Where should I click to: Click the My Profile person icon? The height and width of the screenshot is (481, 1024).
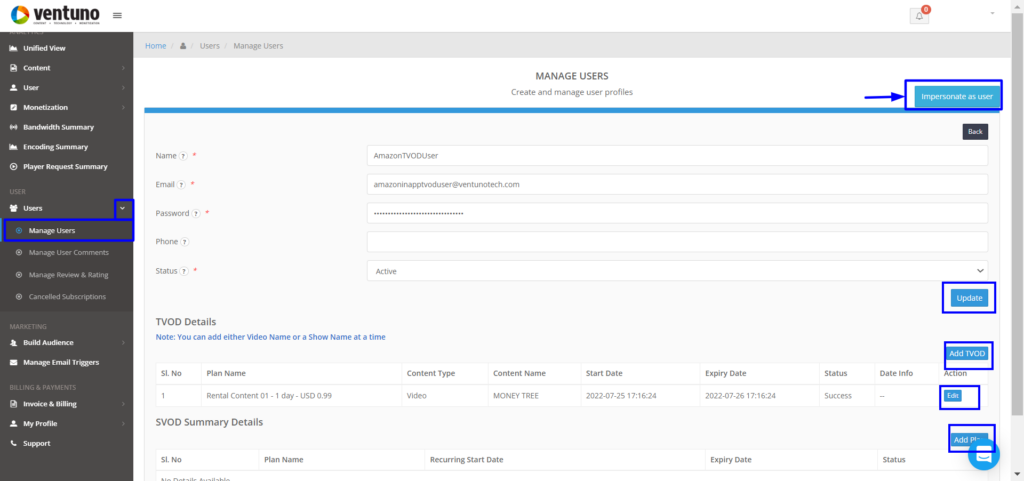click(x=14, y=424)
